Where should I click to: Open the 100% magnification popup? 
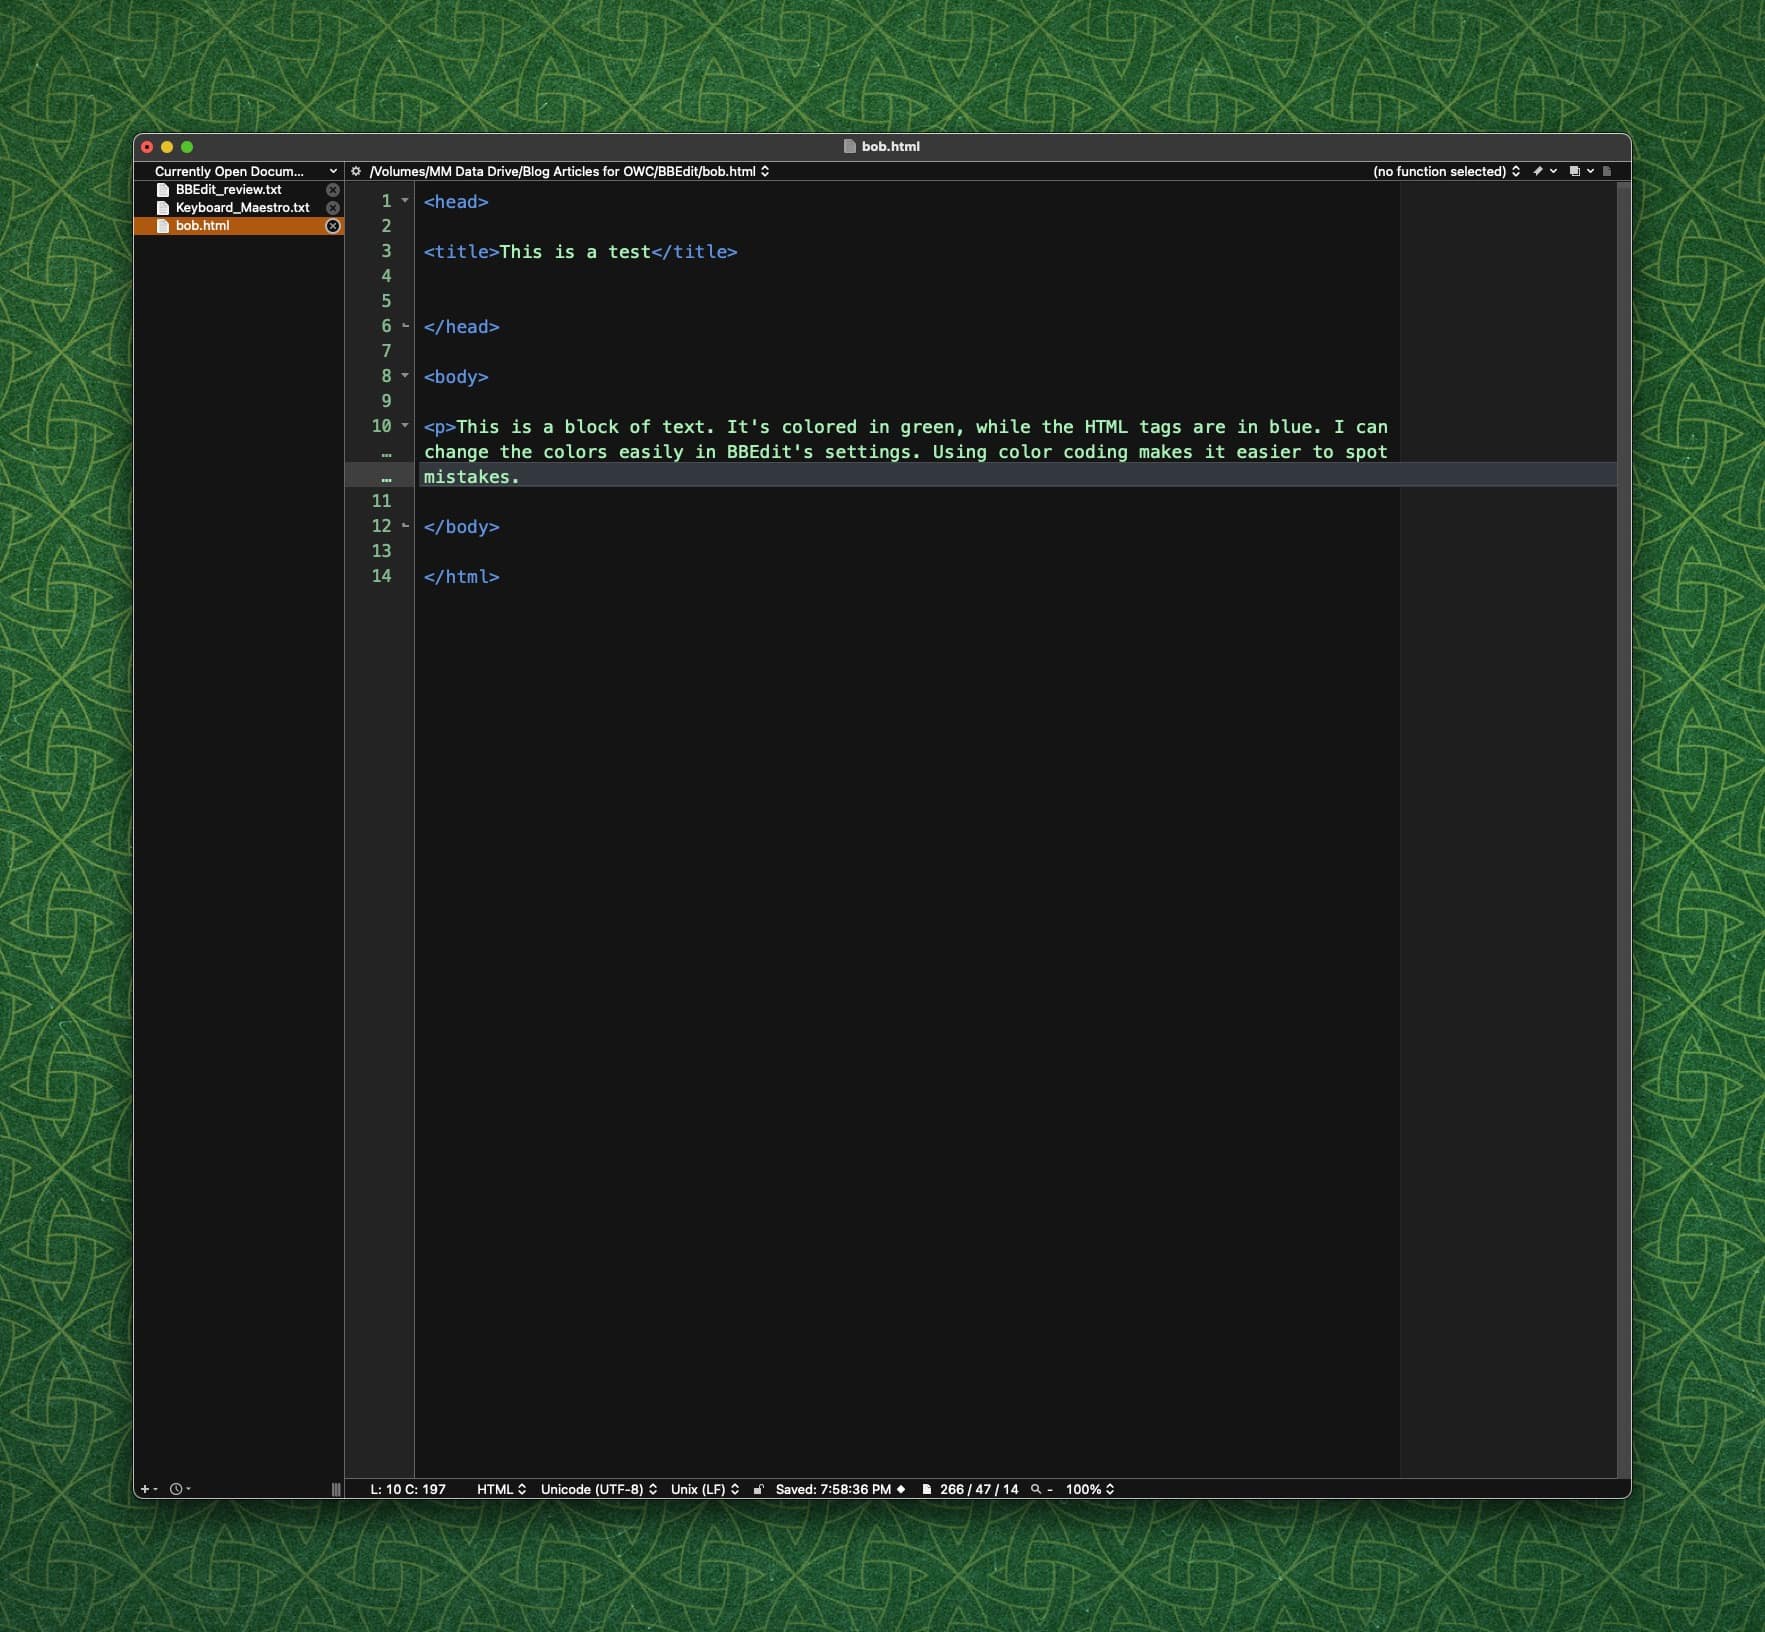[1089, 1489]
